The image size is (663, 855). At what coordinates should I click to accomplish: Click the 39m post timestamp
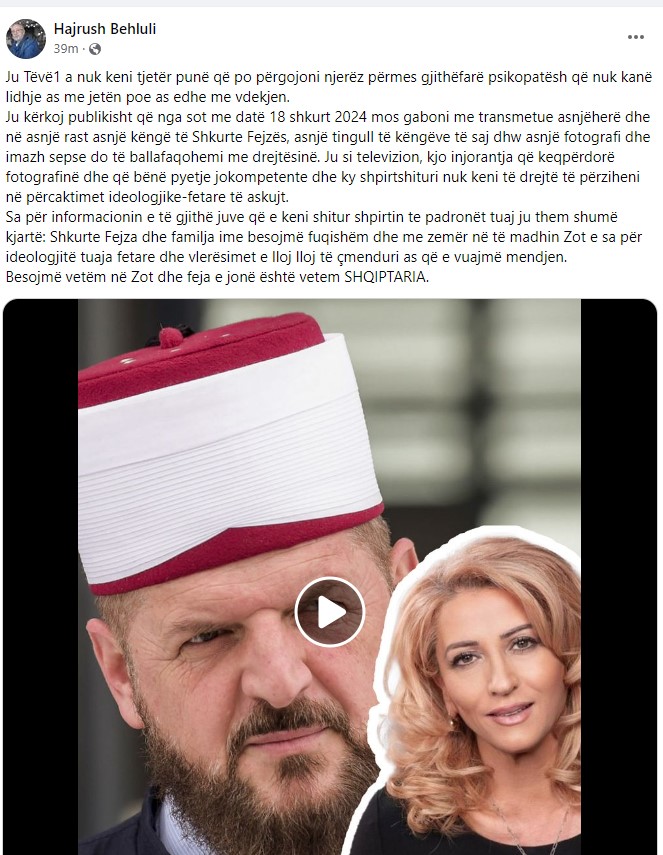tap(65, 49)
